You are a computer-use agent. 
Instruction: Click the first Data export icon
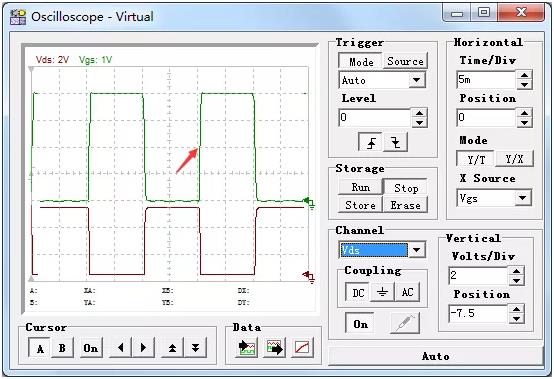[247, 348]
